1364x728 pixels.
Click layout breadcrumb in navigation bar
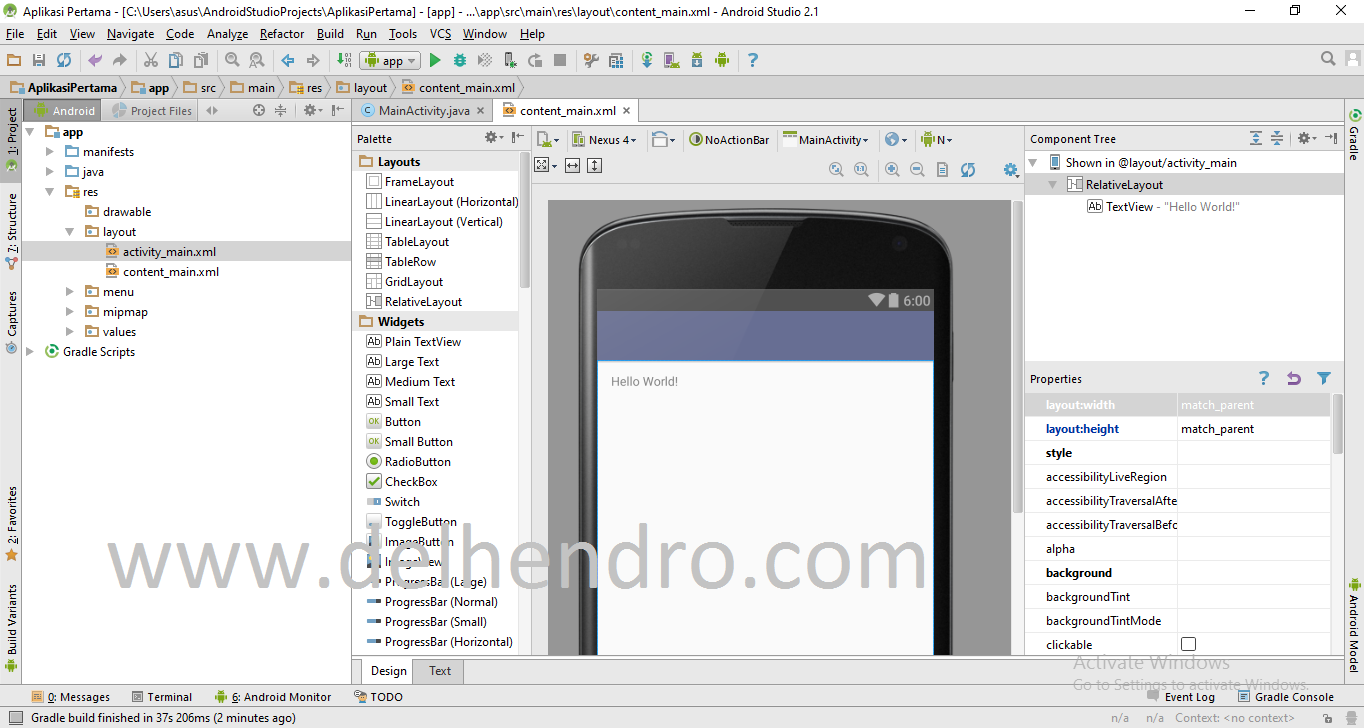click(x=362, y=88)
